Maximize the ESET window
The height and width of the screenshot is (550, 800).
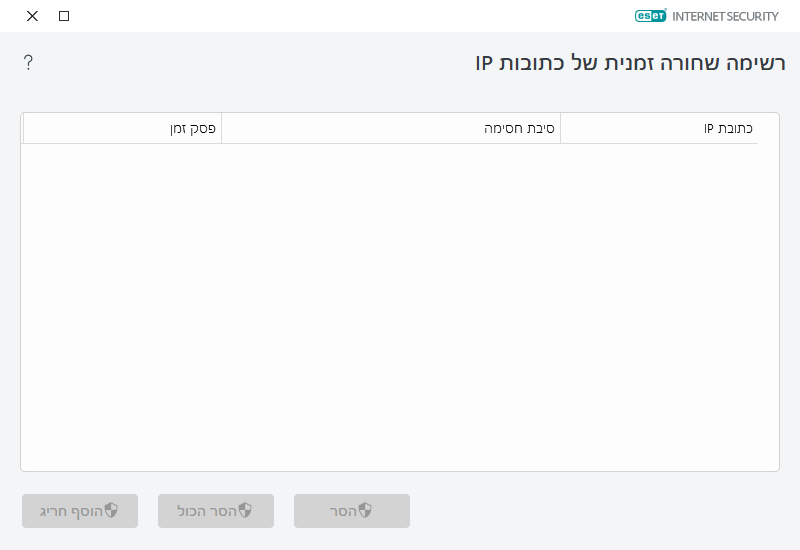click(64, 16)
